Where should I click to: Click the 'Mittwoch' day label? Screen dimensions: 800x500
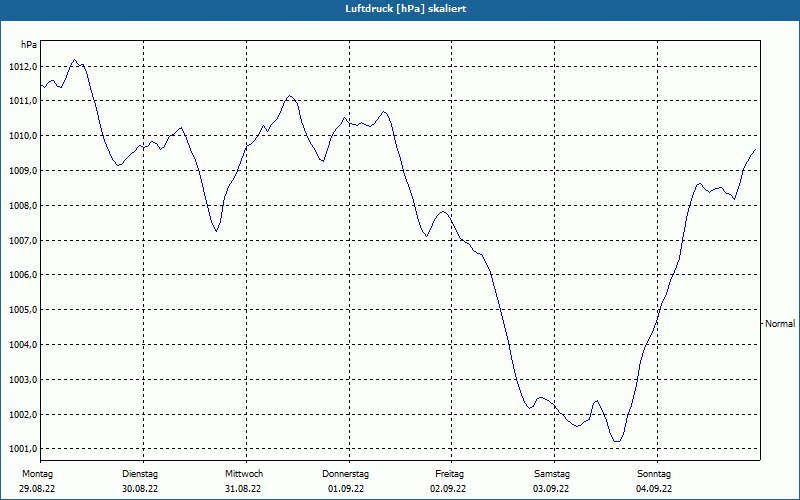click(x=244, y=474)
